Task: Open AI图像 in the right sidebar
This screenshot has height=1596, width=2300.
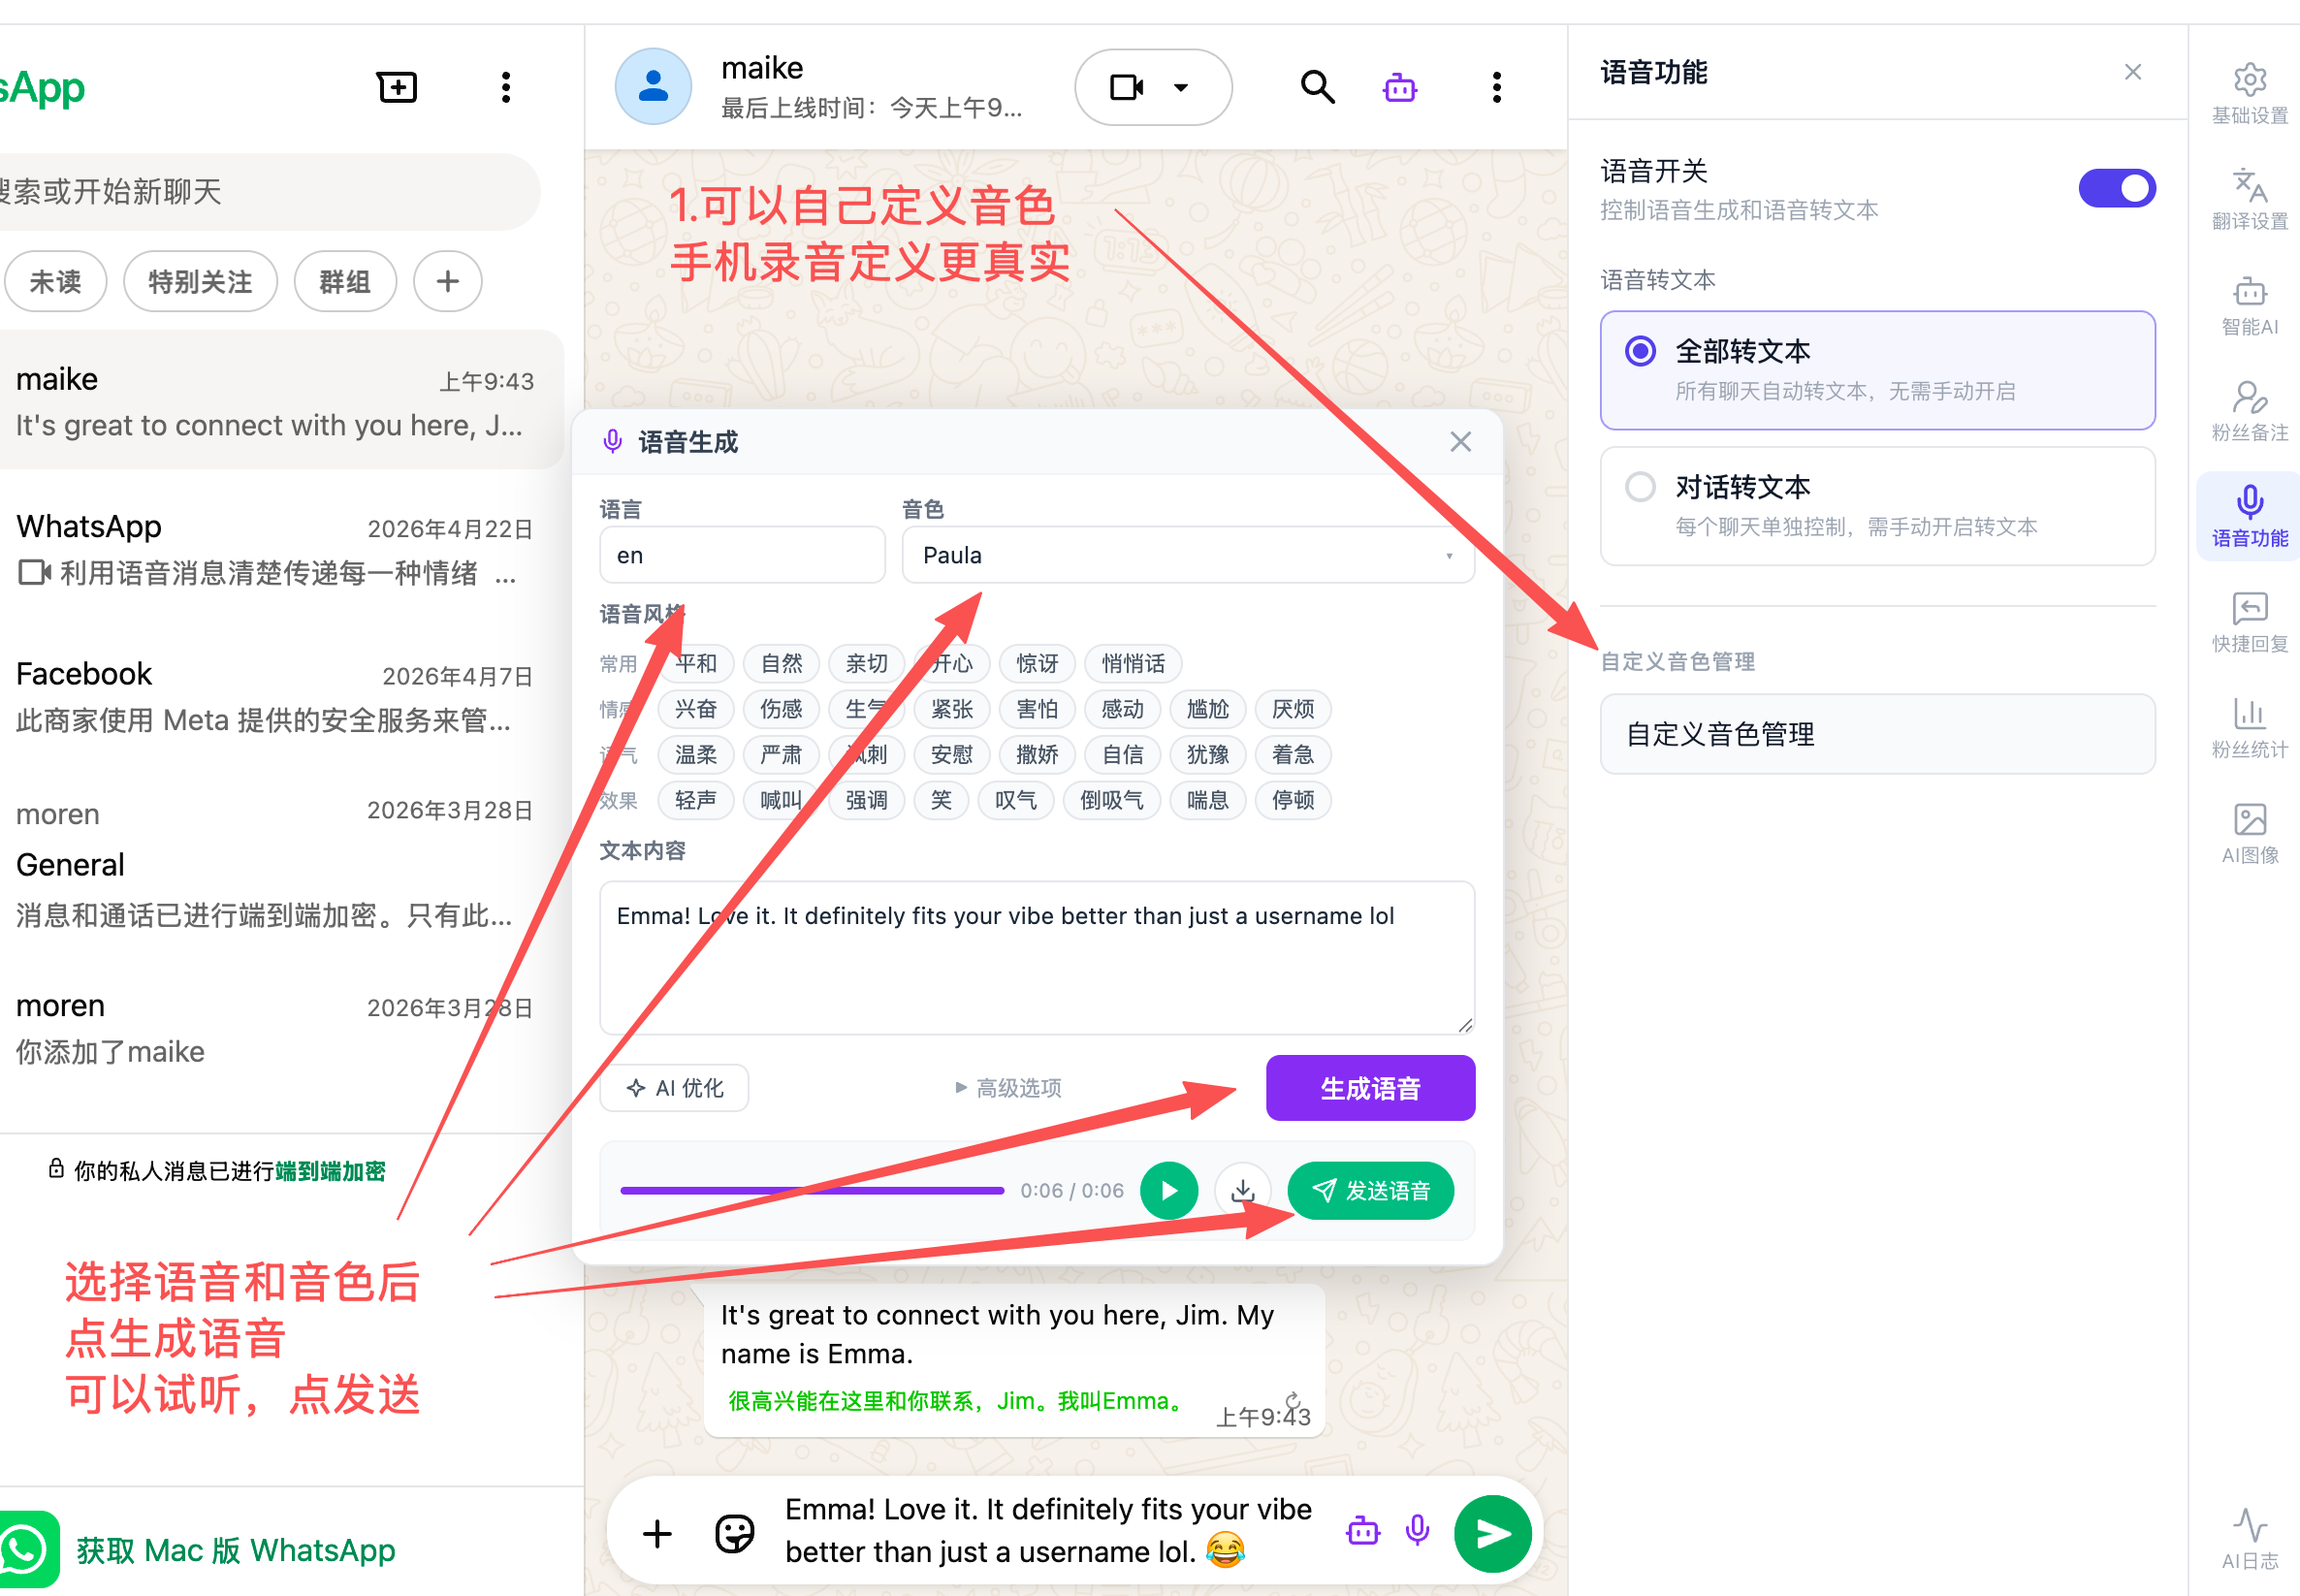Action: pyautogui.click(x=2249, y=833)
